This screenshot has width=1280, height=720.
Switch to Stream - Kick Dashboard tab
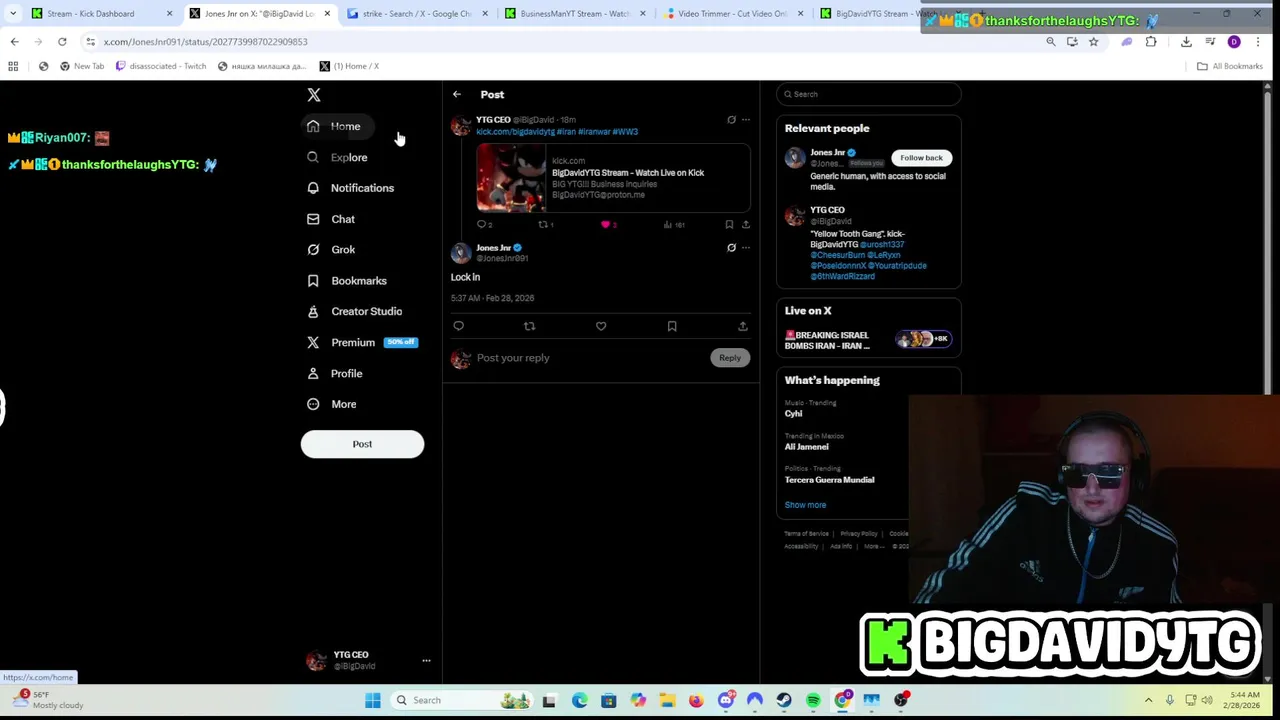click(x=100, y=14)
